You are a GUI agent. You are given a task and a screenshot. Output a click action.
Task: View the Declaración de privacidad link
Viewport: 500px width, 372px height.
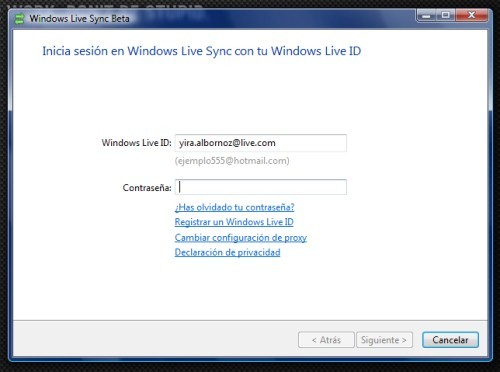[x=227, y=252]
